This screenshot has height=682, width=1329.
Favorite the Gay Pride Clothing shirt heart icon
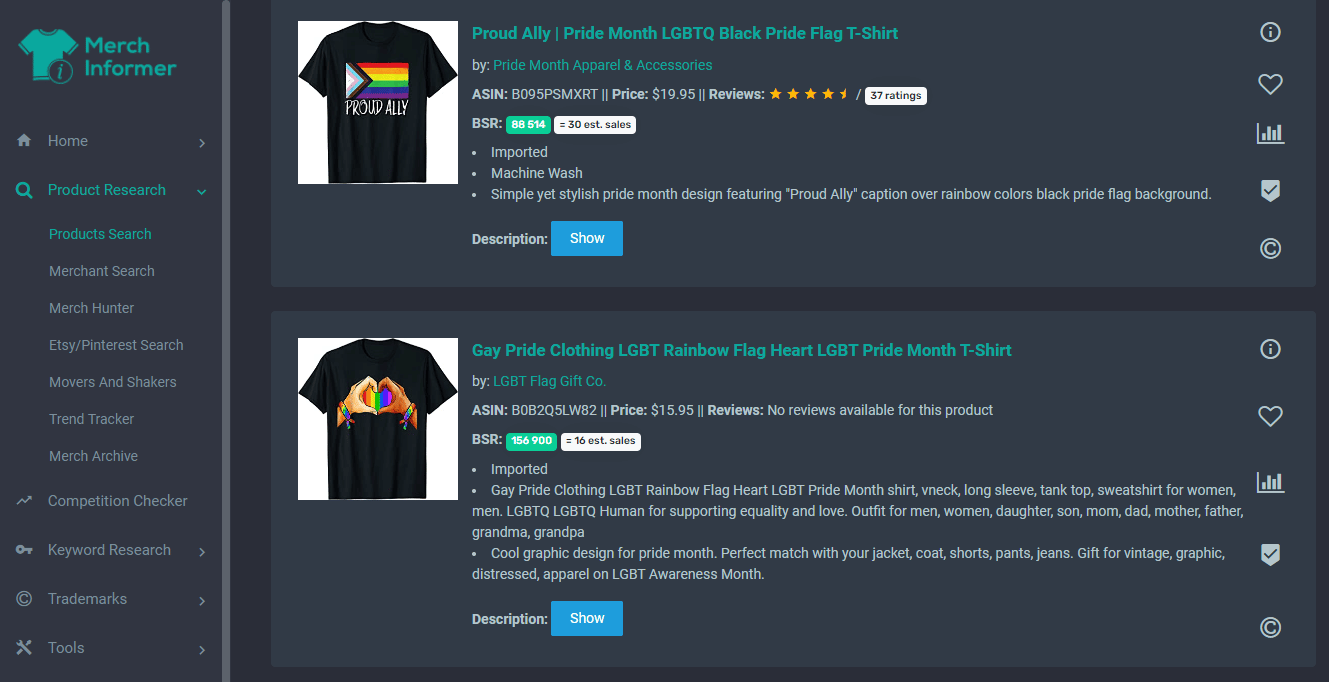point(1270,416)
